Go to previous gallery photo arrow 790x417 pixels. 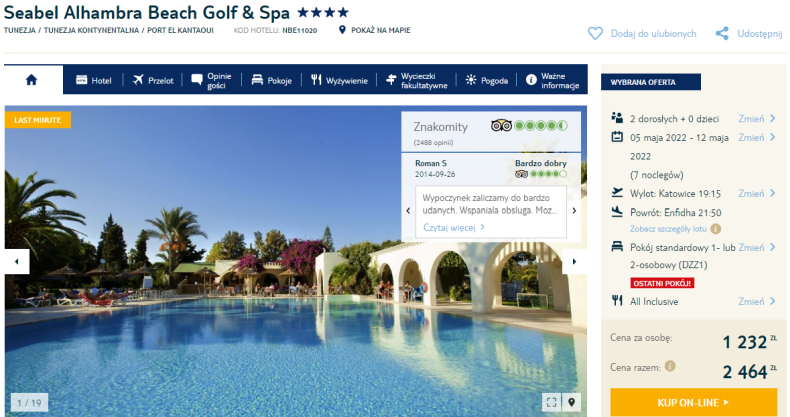(17, 261)
